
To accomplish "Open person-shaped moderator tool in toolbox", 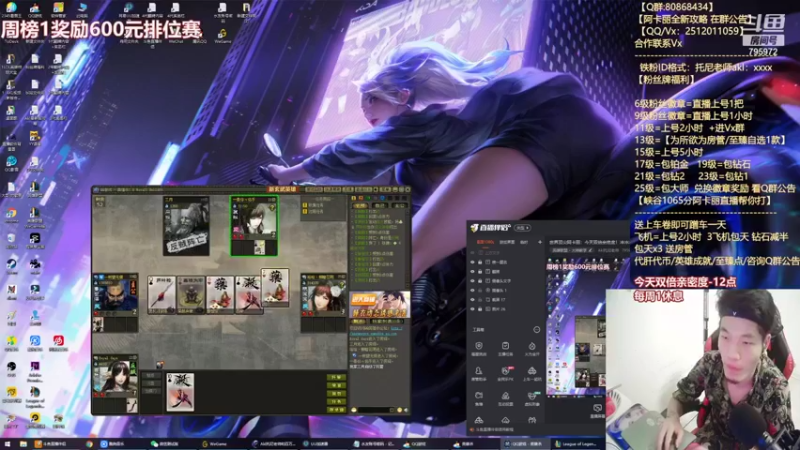I will pyautogui.click(x=479, y=373).
